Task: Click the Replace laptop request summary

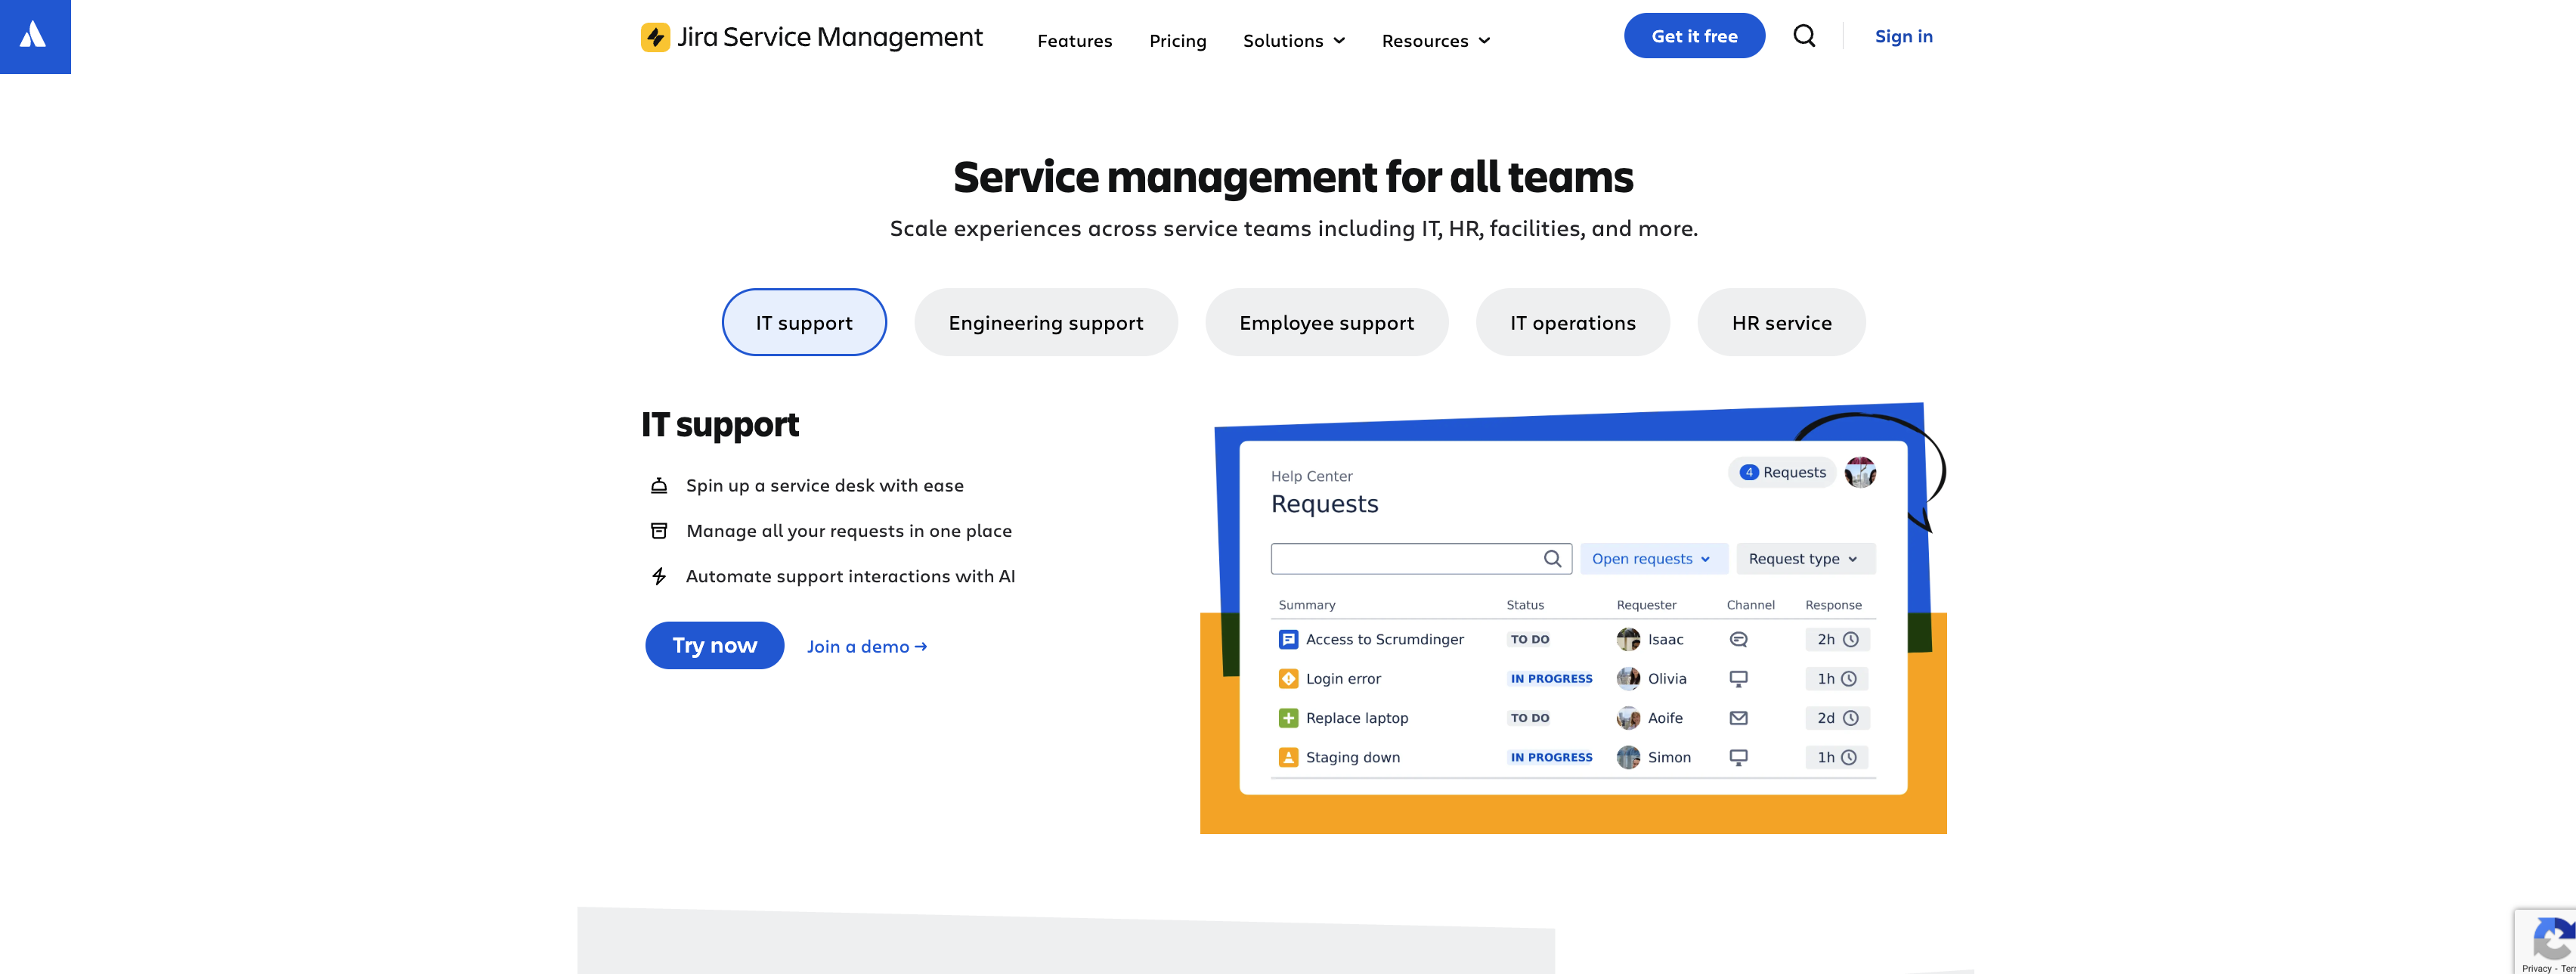Action: 1356,718
